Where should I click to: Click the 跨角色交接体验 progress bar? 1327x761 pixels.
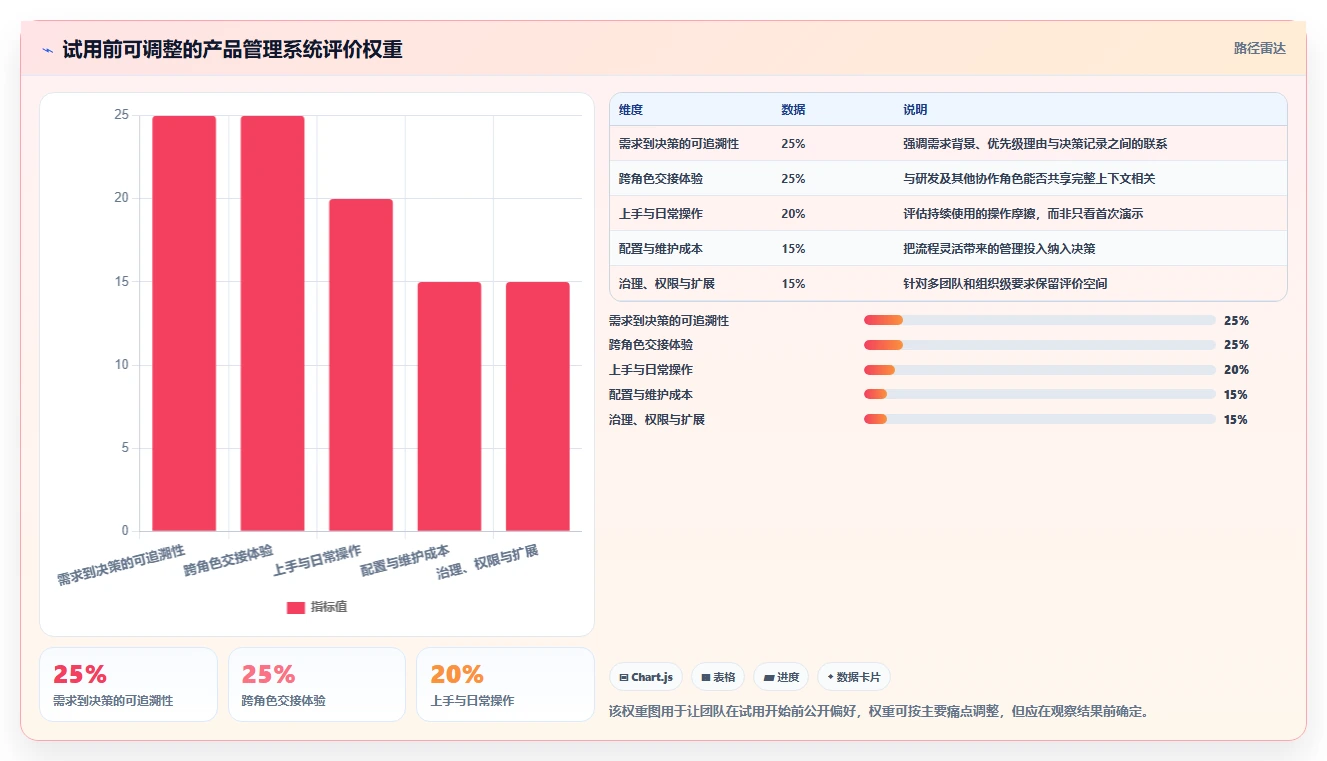point(1039,345)
